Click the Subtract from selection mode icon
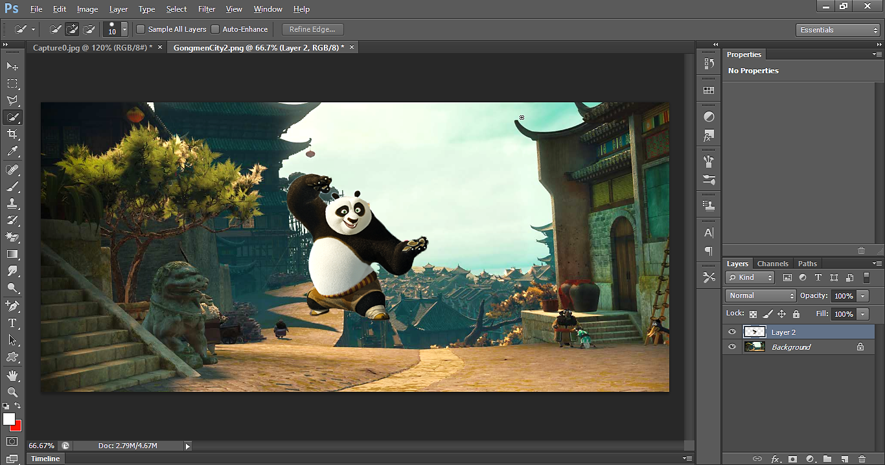Image resolution: width=885 pixels, height=467 pixels. click(89, 29)
